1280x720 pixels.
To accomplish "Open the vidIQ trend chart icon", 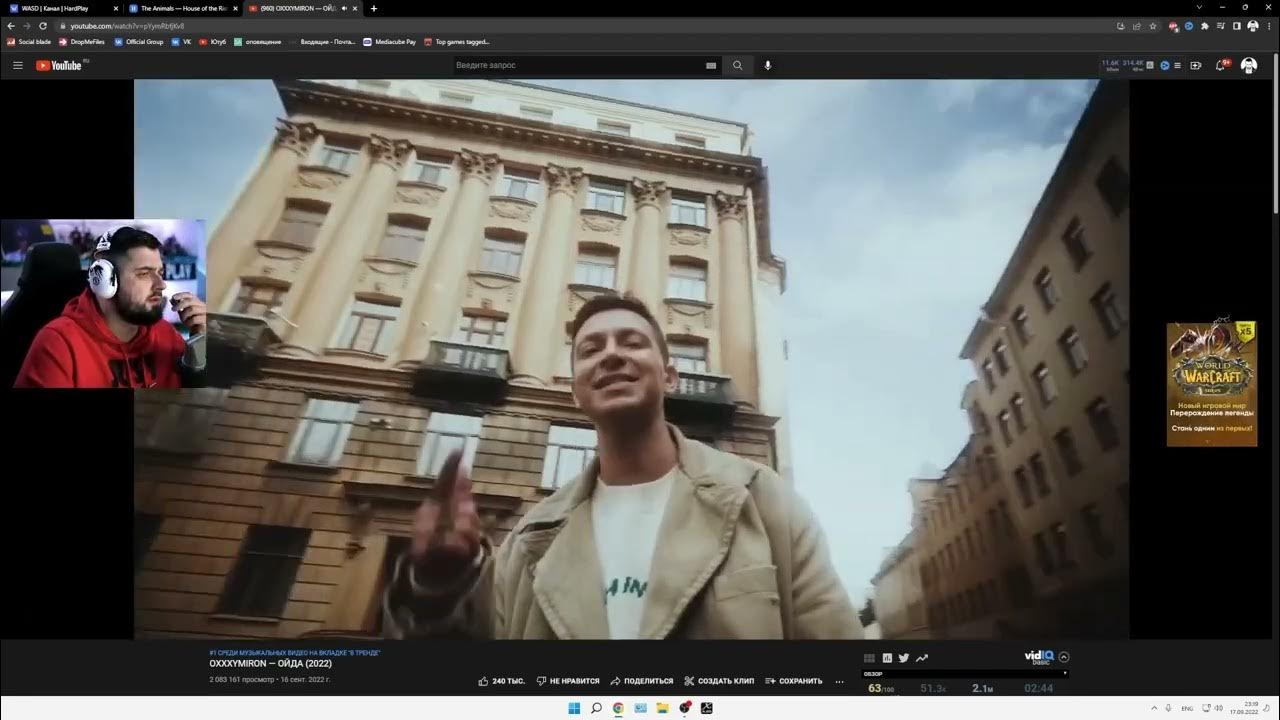I will (x=921, y=658).
